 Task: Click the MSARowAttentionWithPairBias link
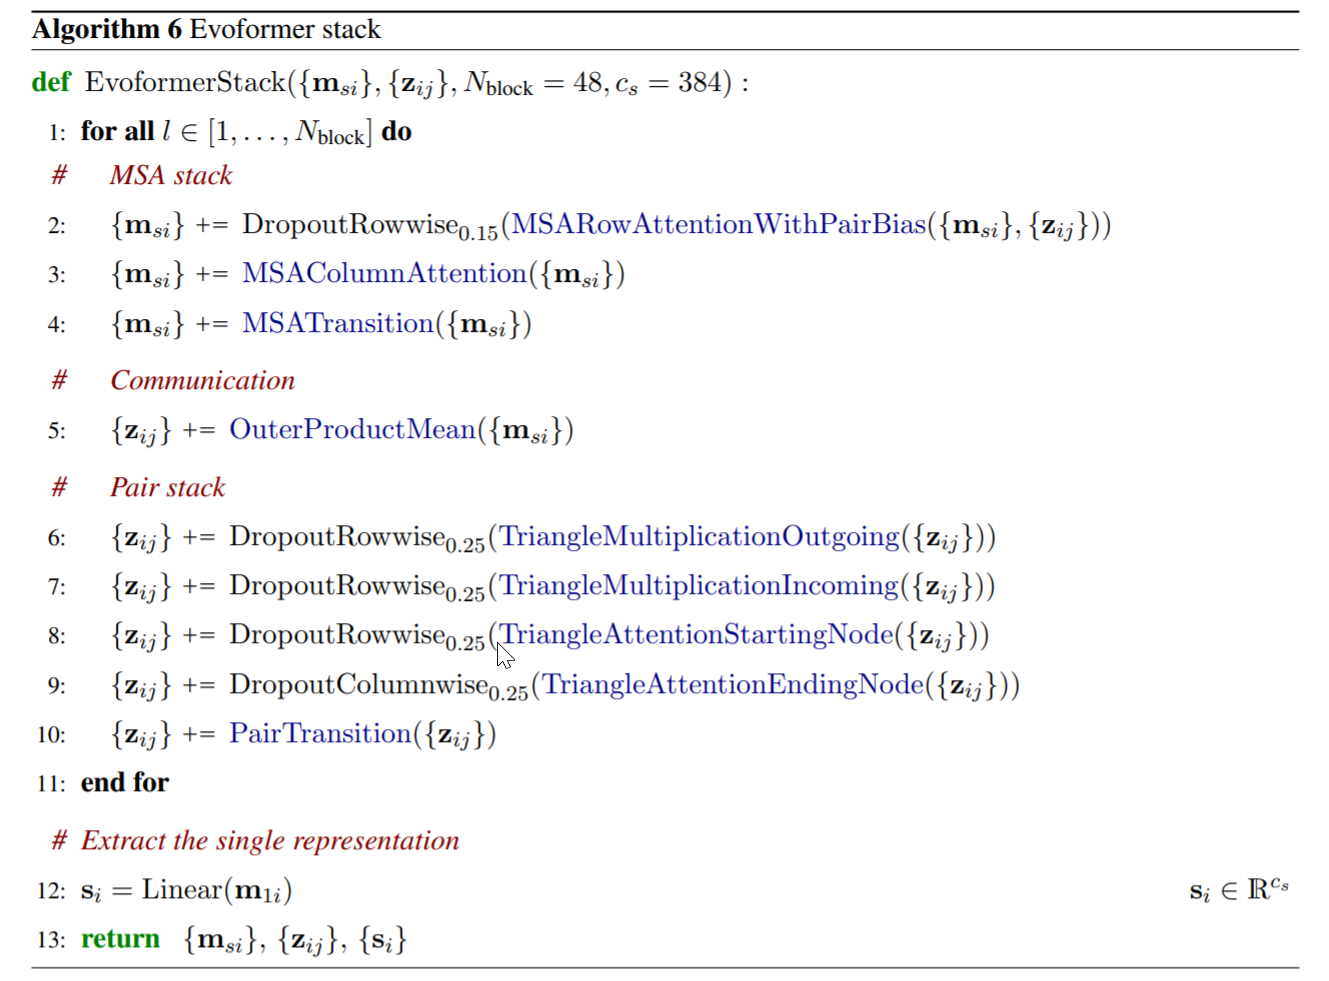tap(719, 224)
